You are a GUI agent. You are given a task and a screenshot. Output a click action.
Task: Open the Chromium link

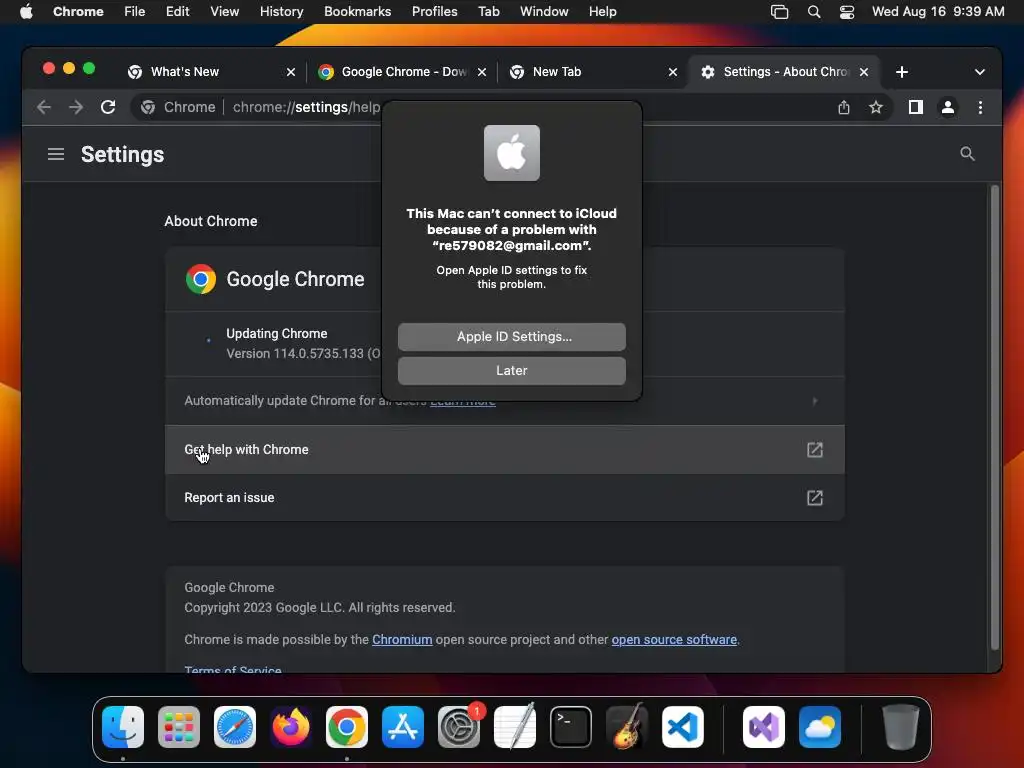[402, 640]
